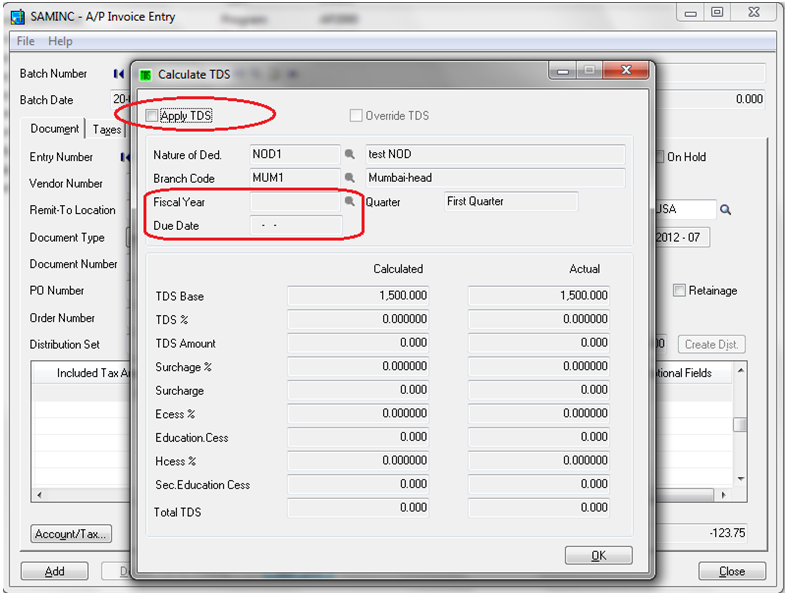Click the Add button
The height and width of the screenshot is (593, 785).
pyautogui.click(x=54, y=571)
